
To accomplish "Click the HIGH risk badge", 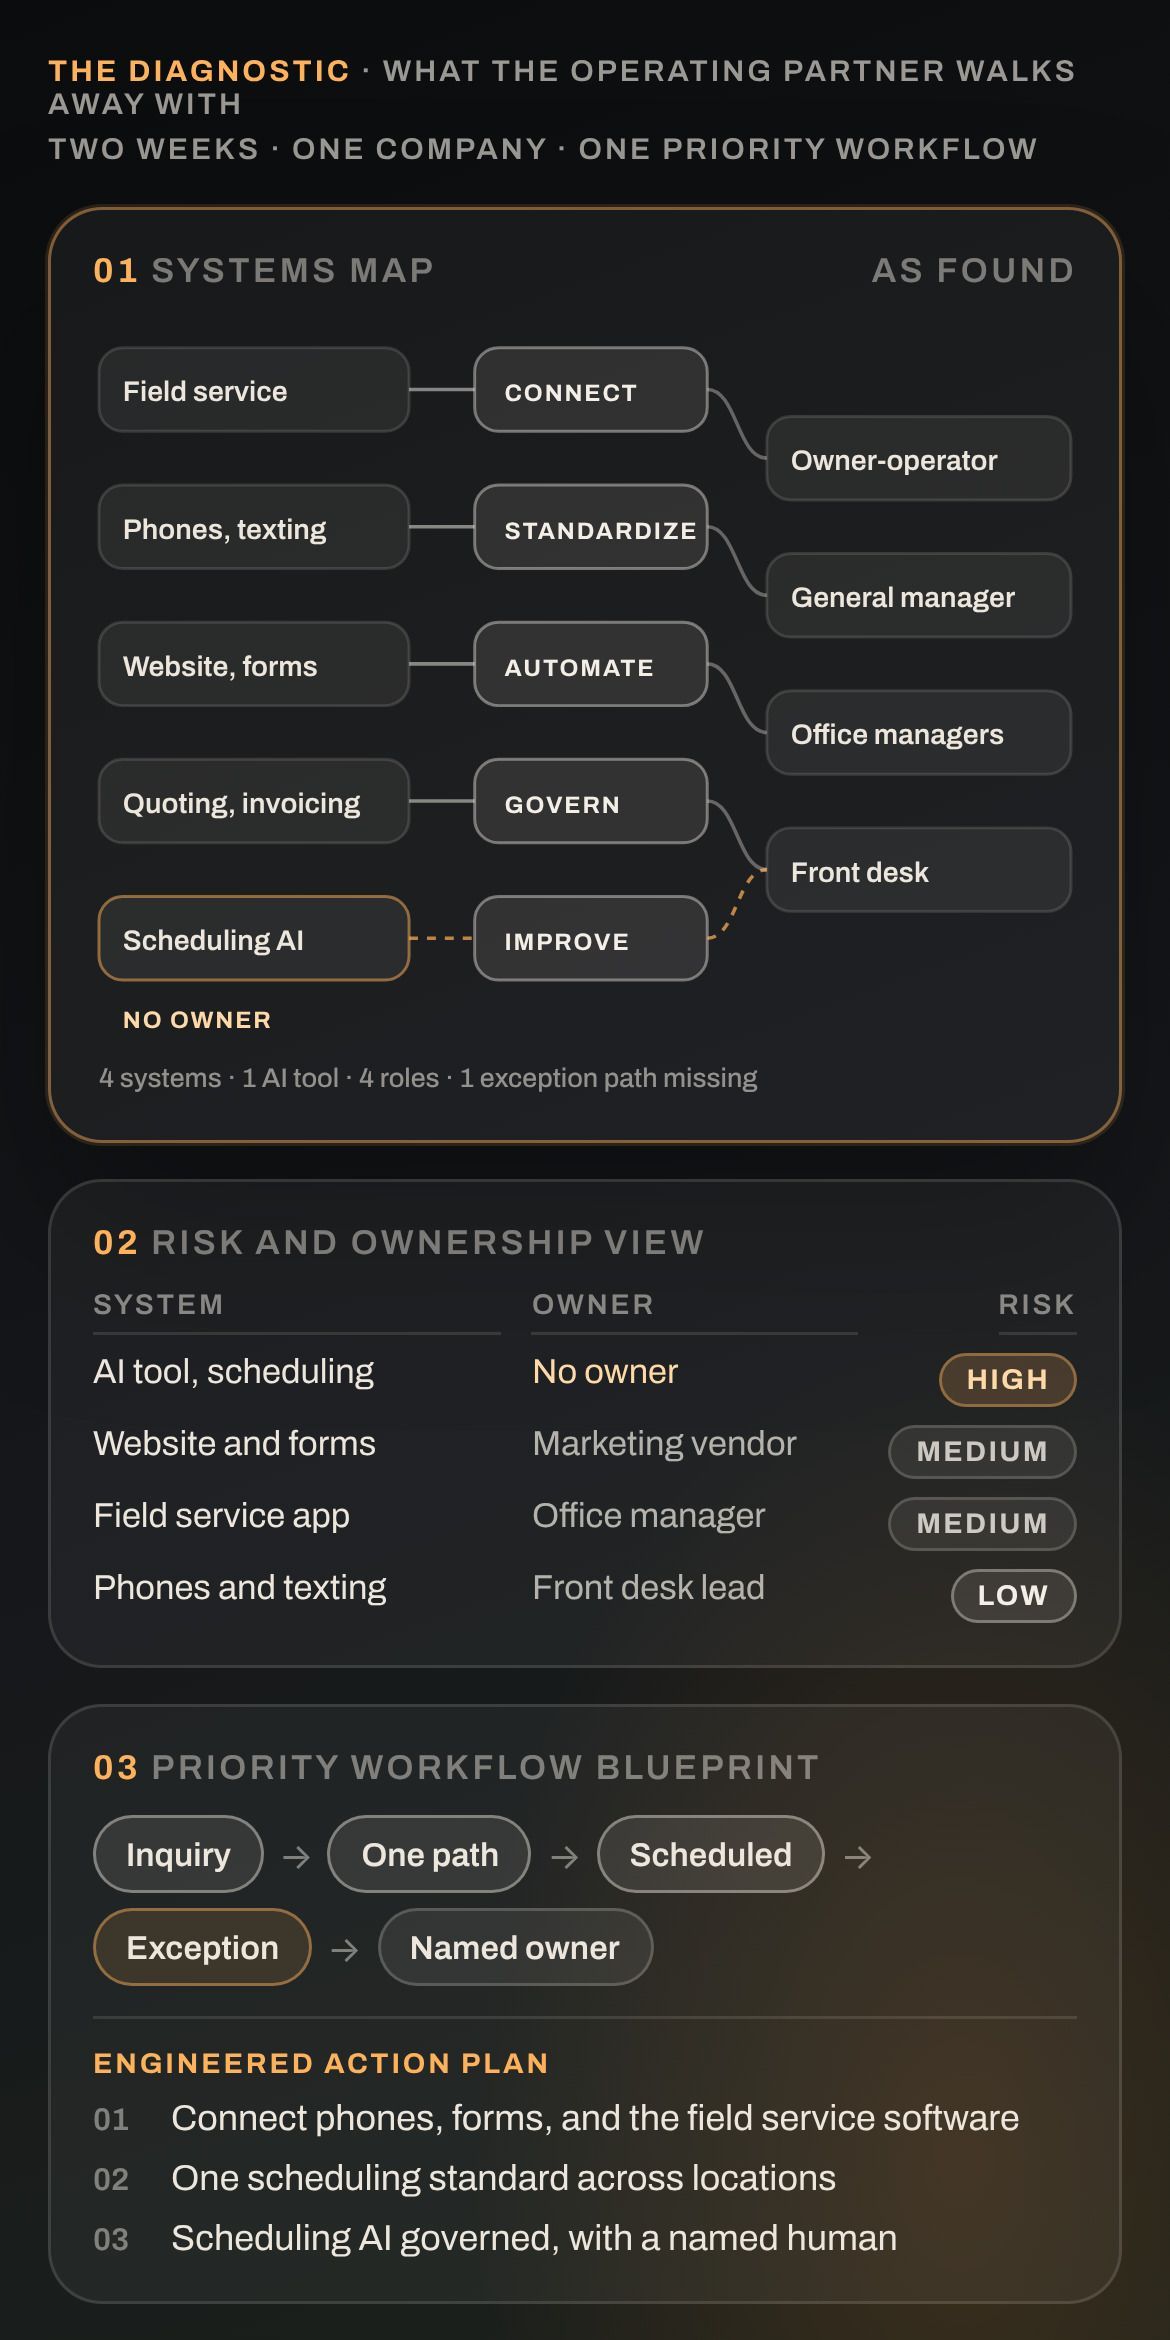I will 1008,1379.
